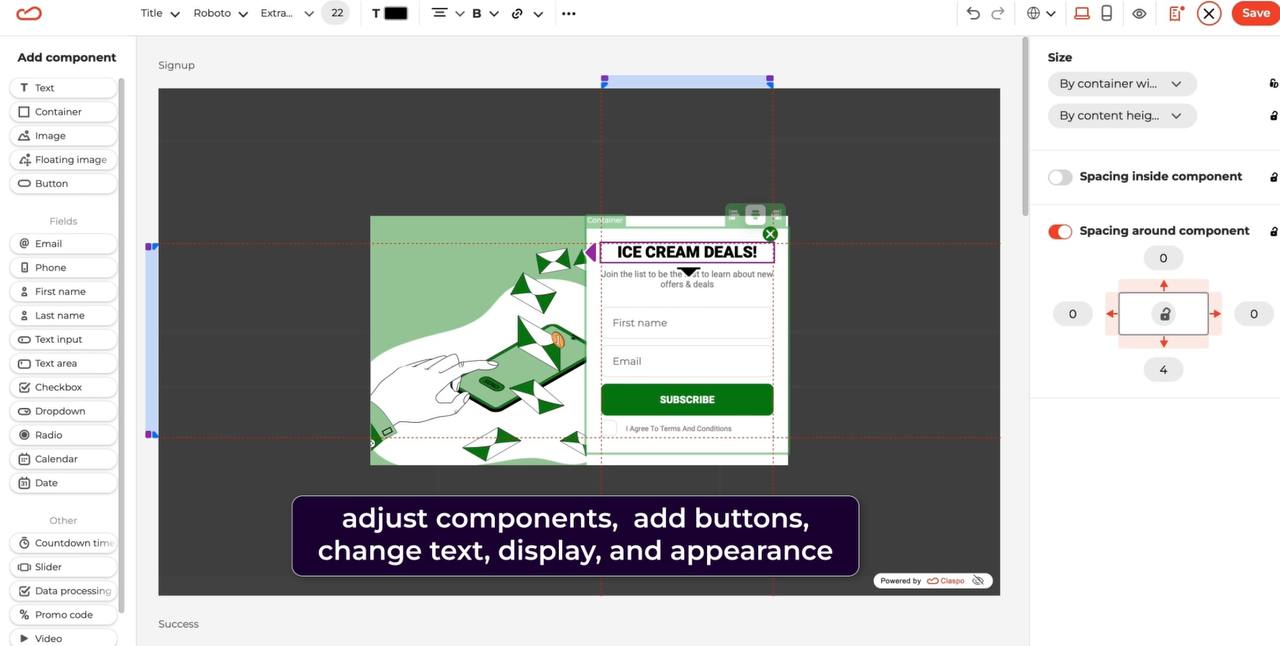The image size is (1280, 646).
Task: Switch to mobile preview mode
Action: pos(1106,11)
